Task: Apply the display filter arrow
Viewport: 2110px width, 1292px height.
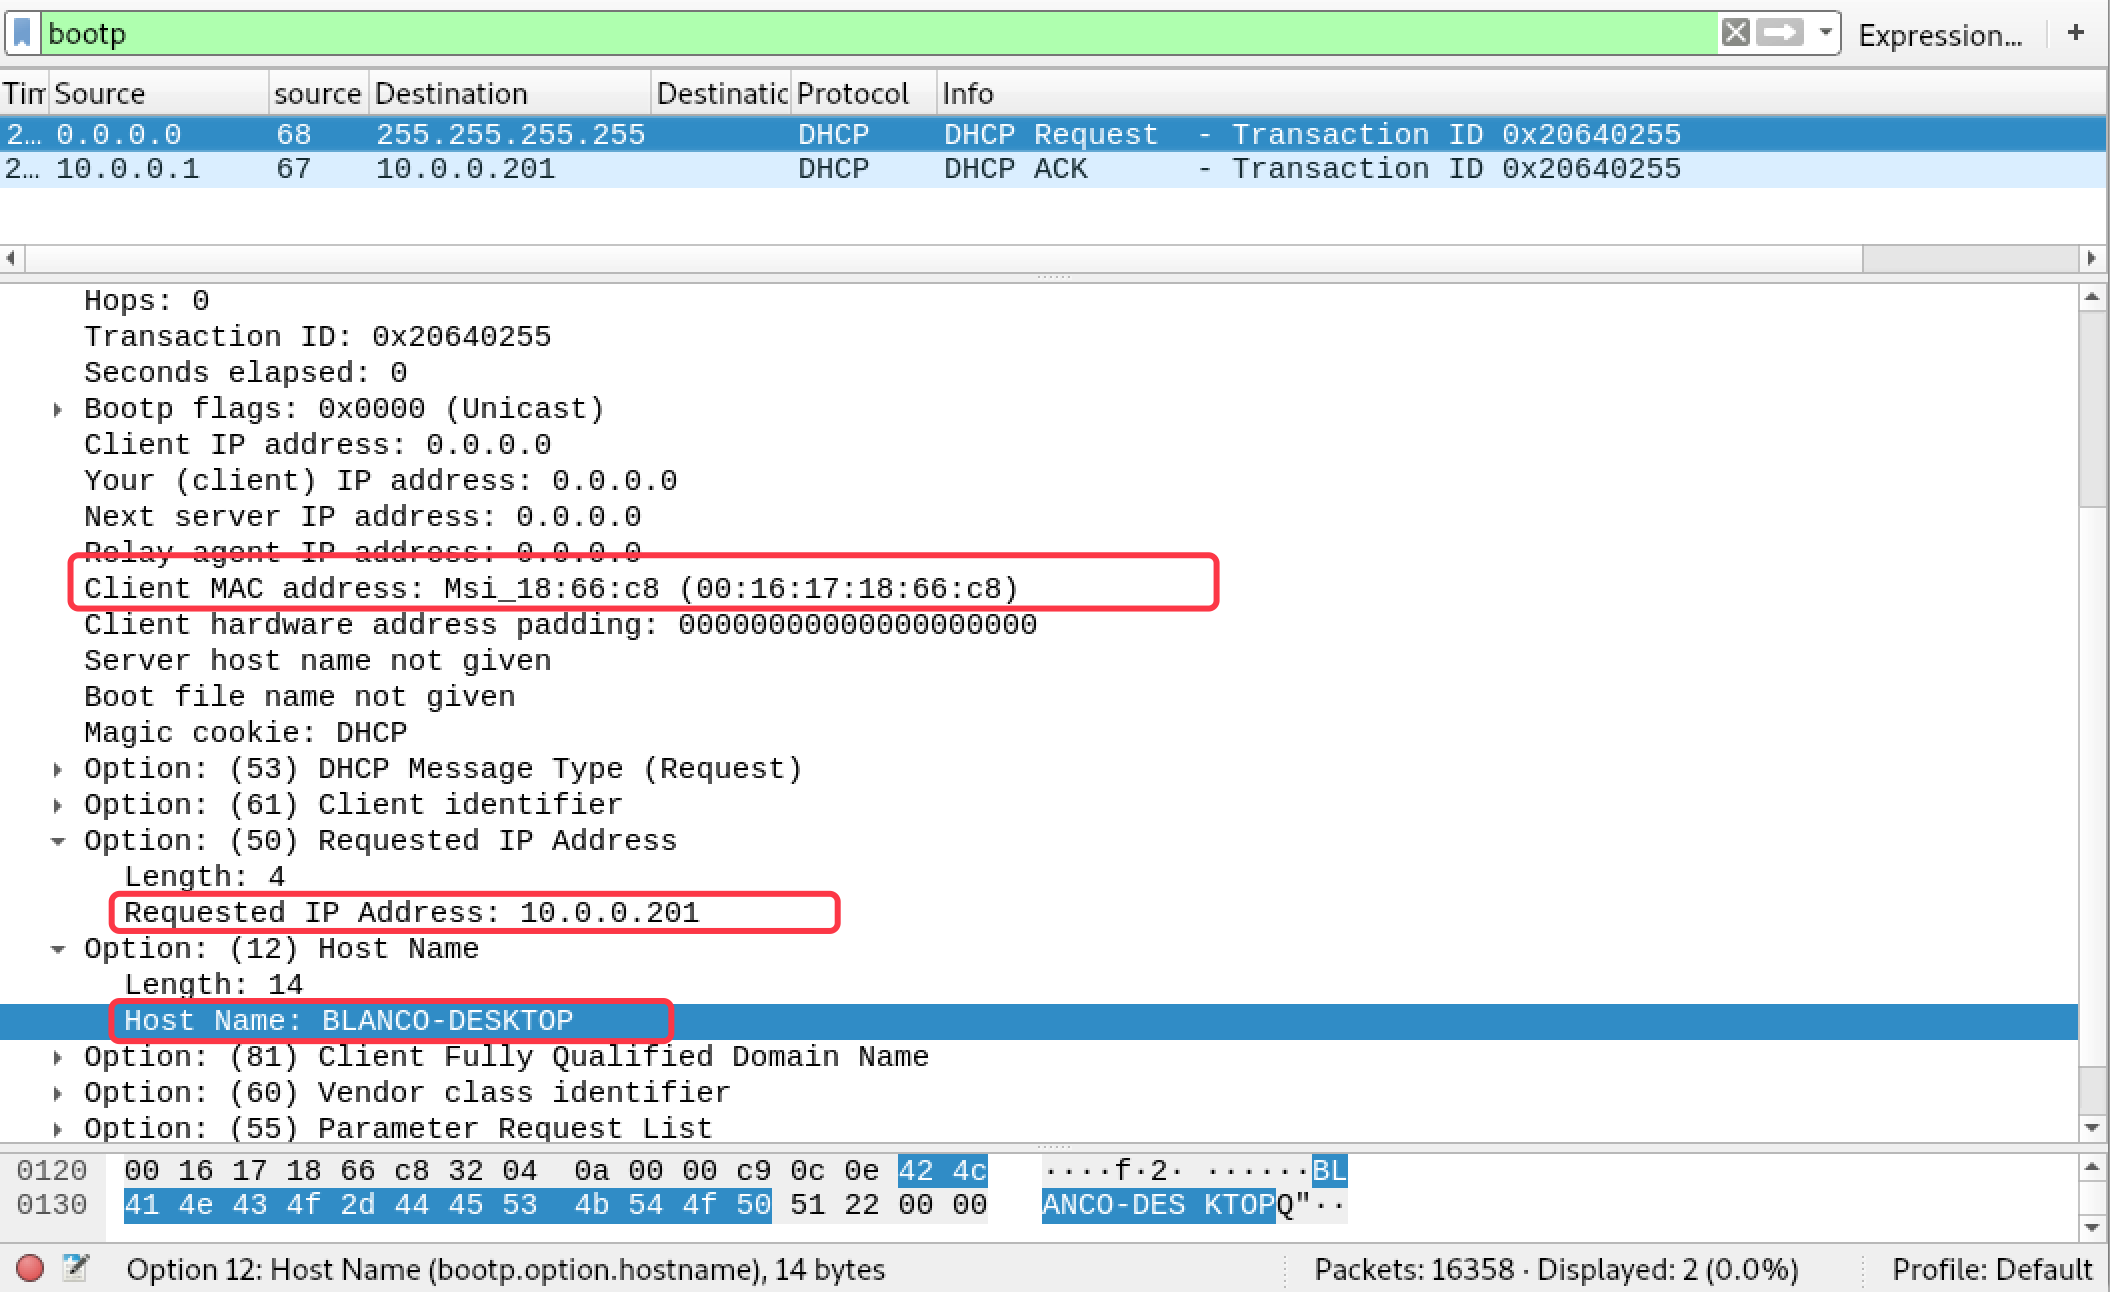Action: point(1780,33)
